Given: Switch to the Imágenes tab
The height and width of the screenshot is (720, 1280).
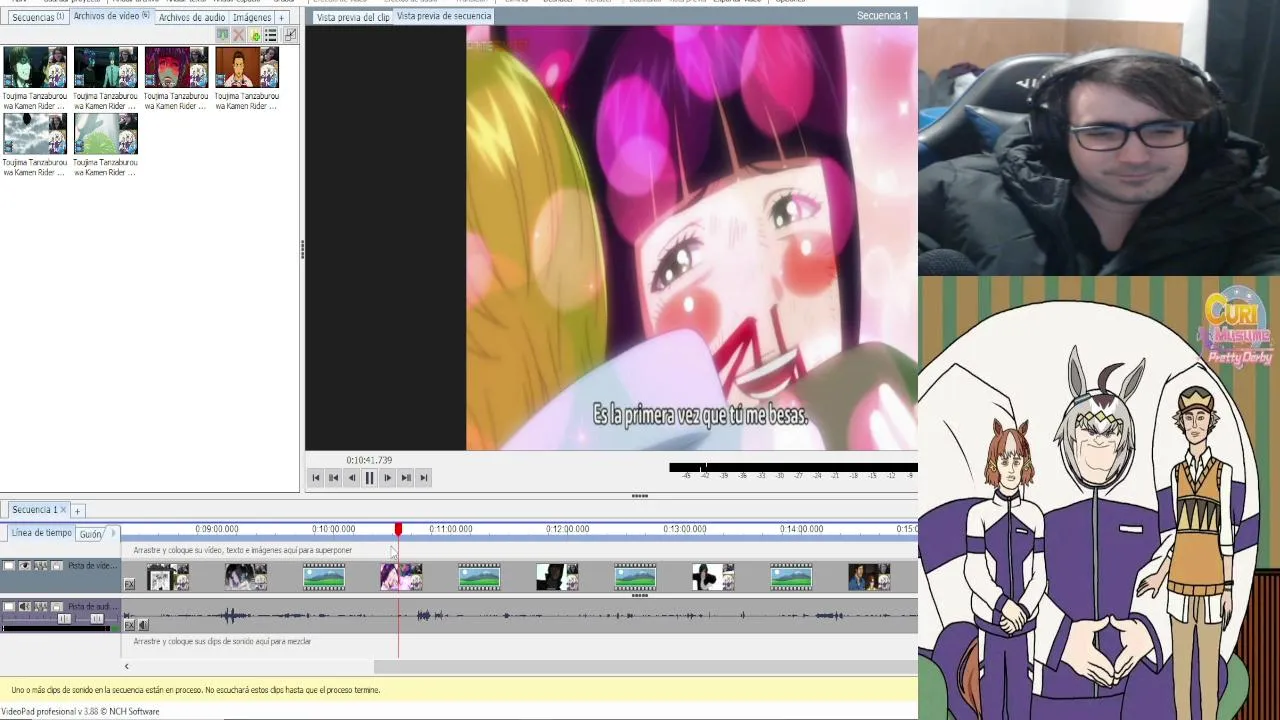Looking at the screenshot, I should (x=251, y=17).
